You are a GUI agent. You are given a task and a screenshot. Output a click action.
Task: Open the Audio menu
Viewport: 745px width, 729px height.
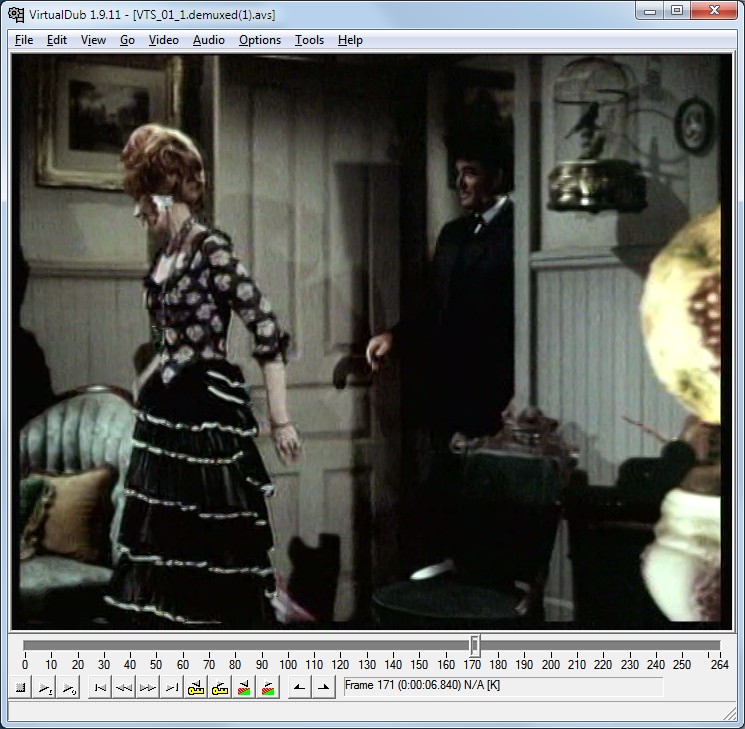(x=209, y=40)
